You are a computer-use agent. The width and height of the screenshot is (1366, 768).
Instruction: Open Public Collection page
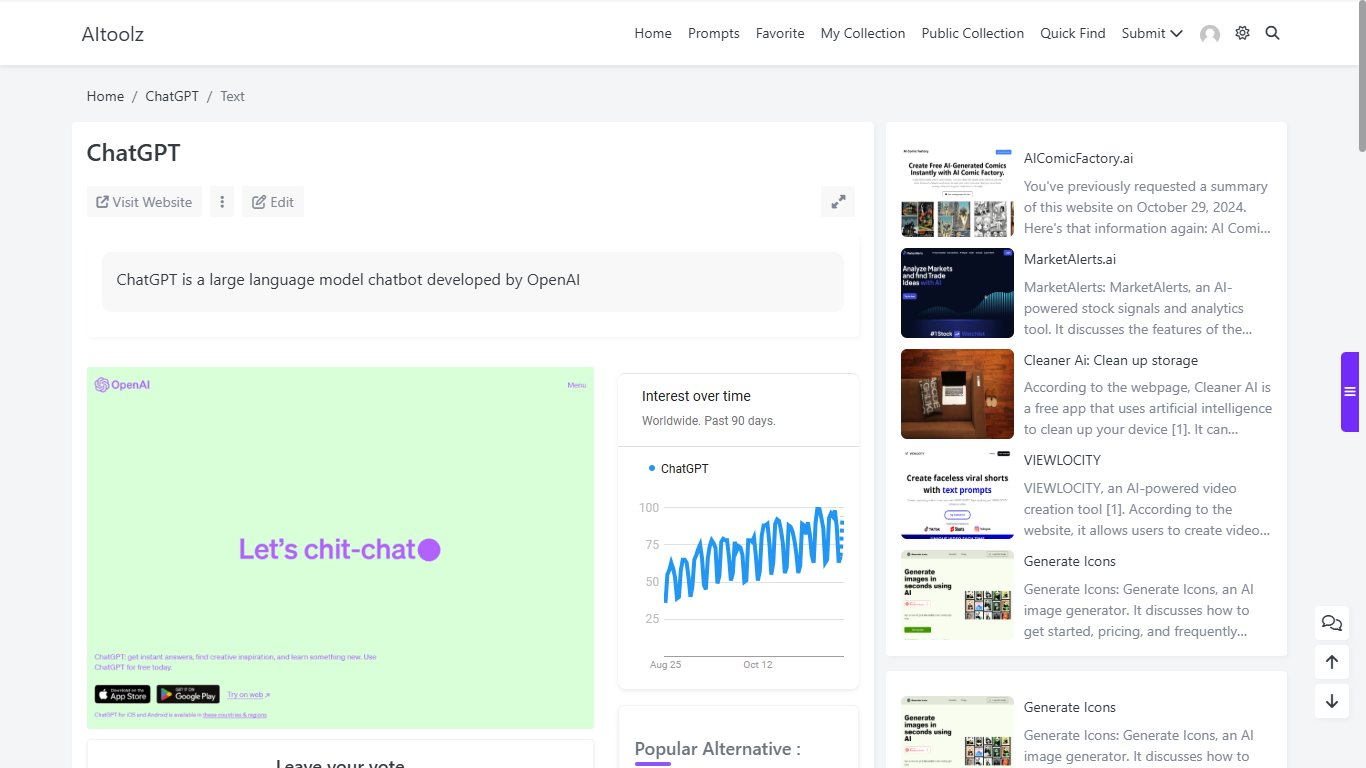point(973,33)
